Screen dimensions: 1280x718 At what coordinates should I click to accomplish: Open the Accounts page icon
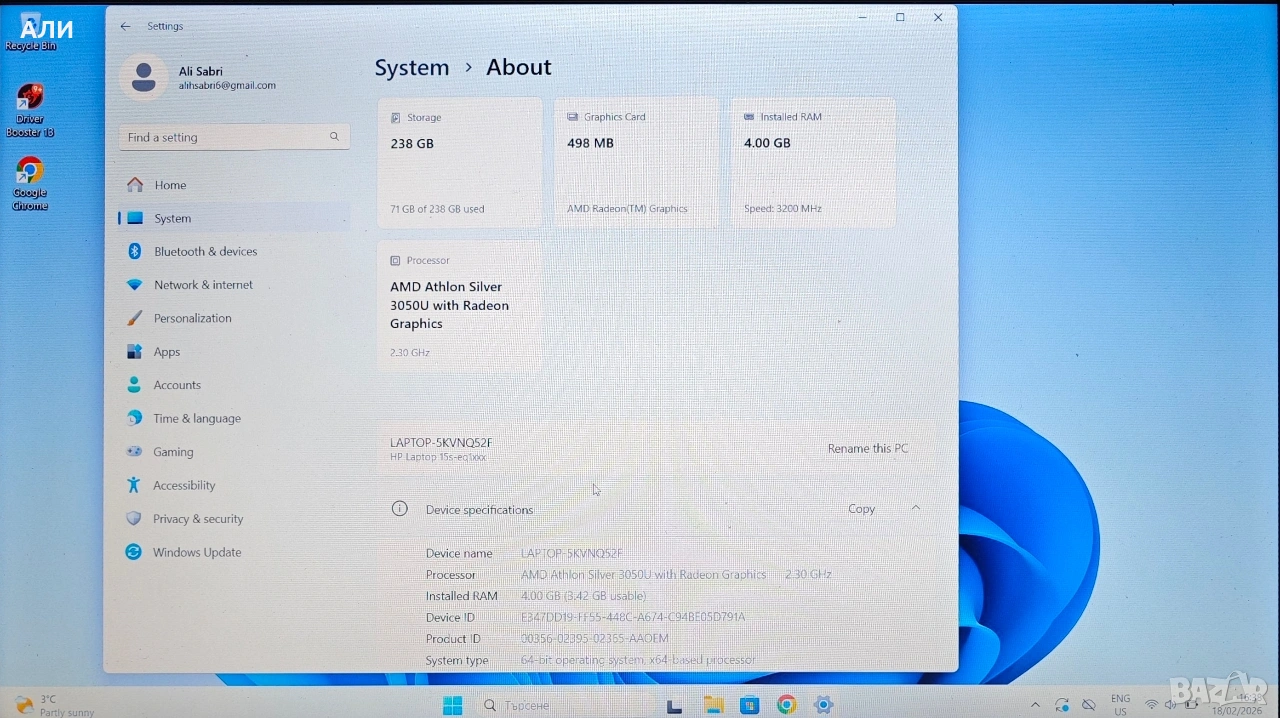tap(134, 385)
